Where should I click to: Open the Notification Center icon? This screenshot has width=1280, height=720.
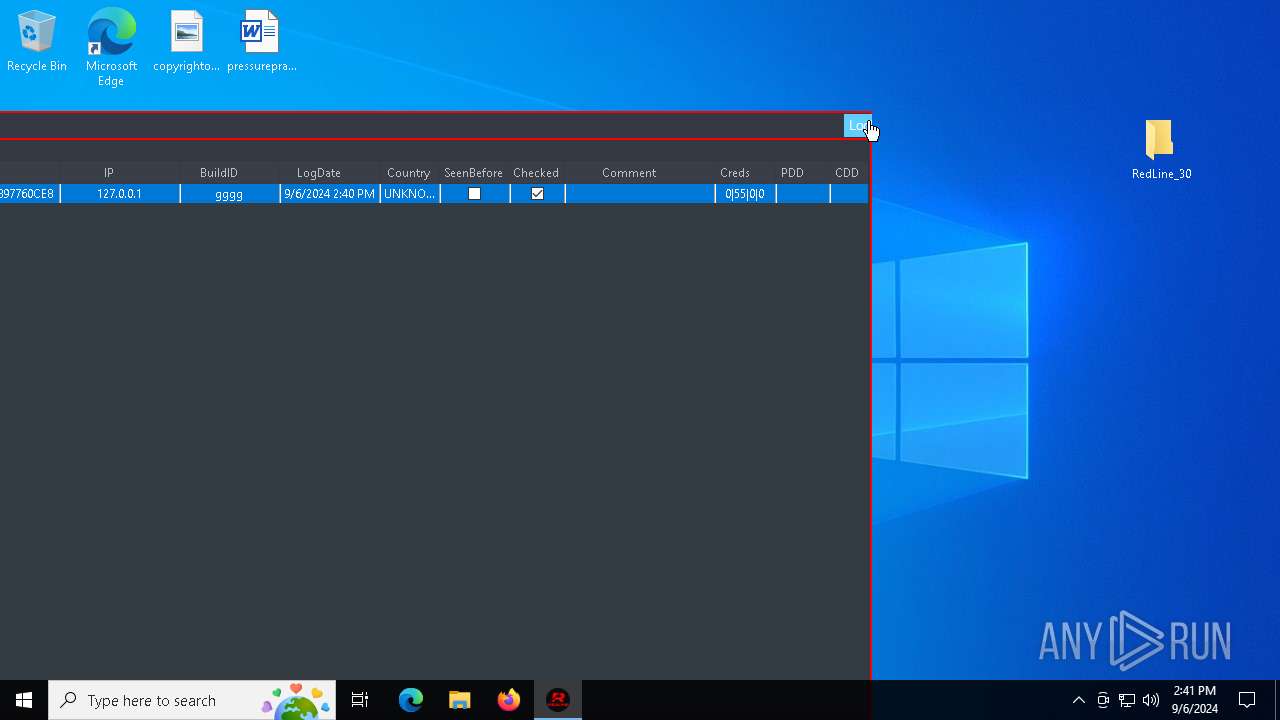1247,700
